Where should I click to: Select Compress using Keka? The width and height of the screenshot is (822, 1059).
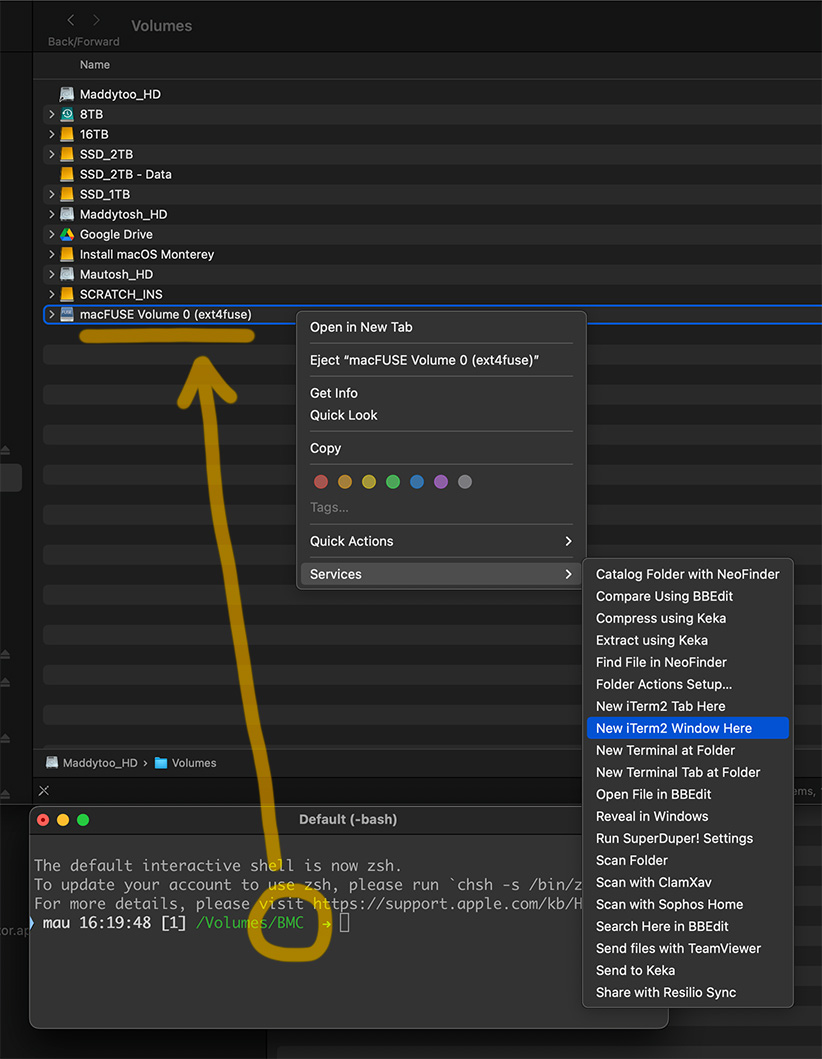[688, 618]
